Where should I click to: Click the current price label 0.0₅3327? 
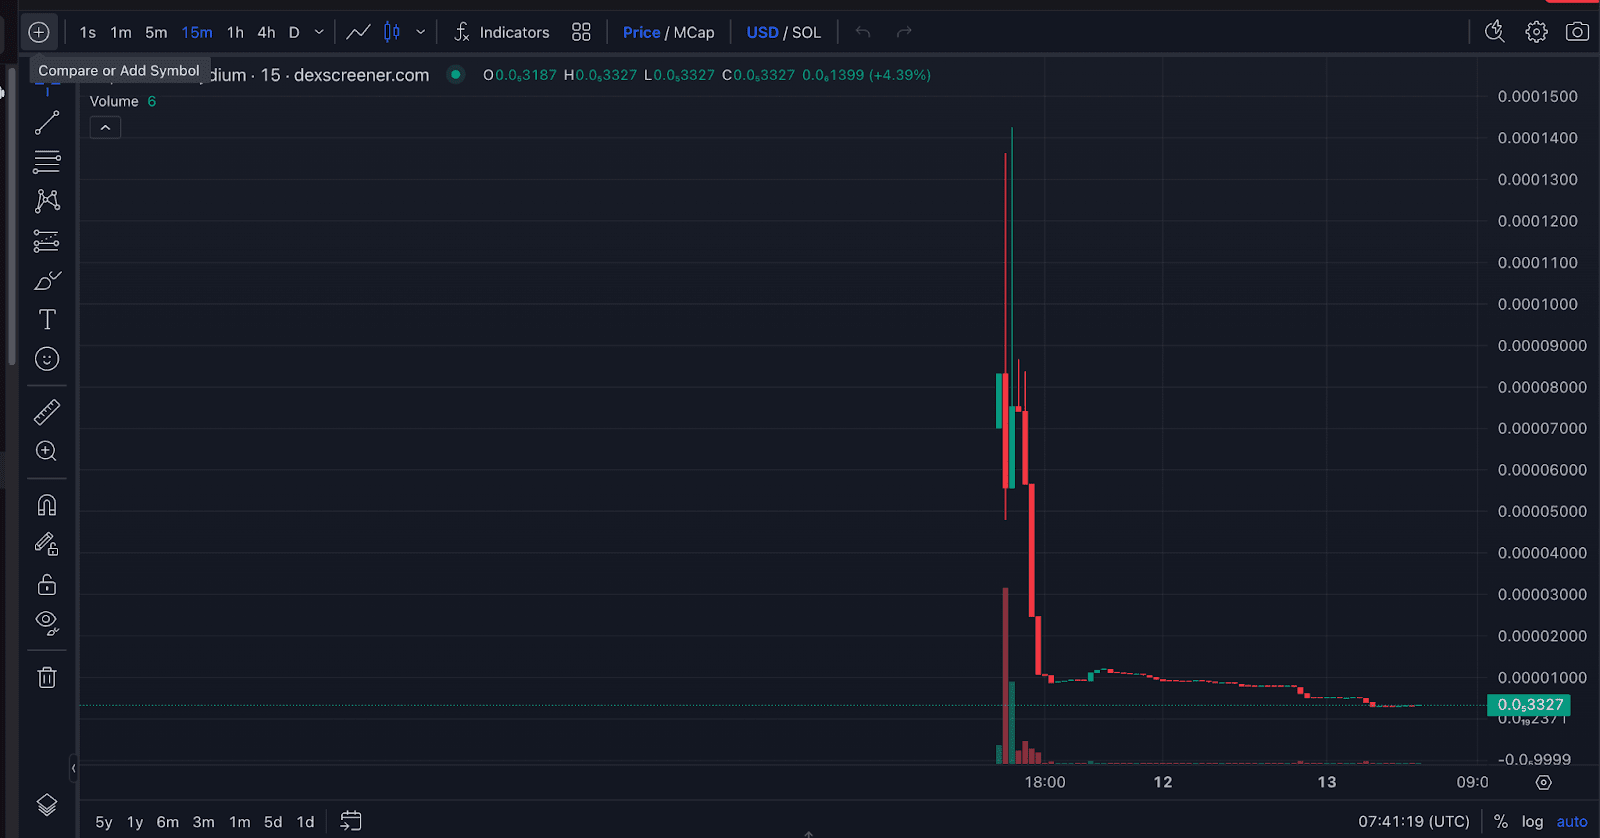coord(1529,705)
